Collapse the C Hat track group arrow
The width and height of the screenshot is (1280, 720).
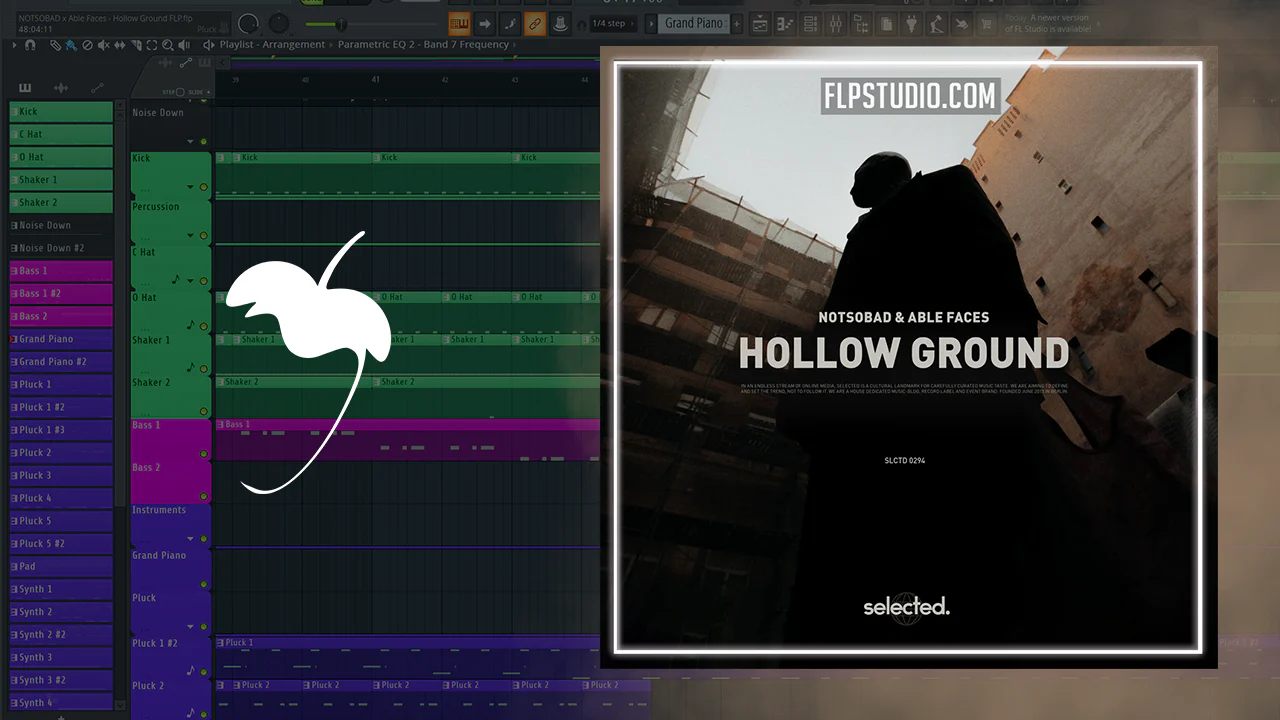coord(190,281)
